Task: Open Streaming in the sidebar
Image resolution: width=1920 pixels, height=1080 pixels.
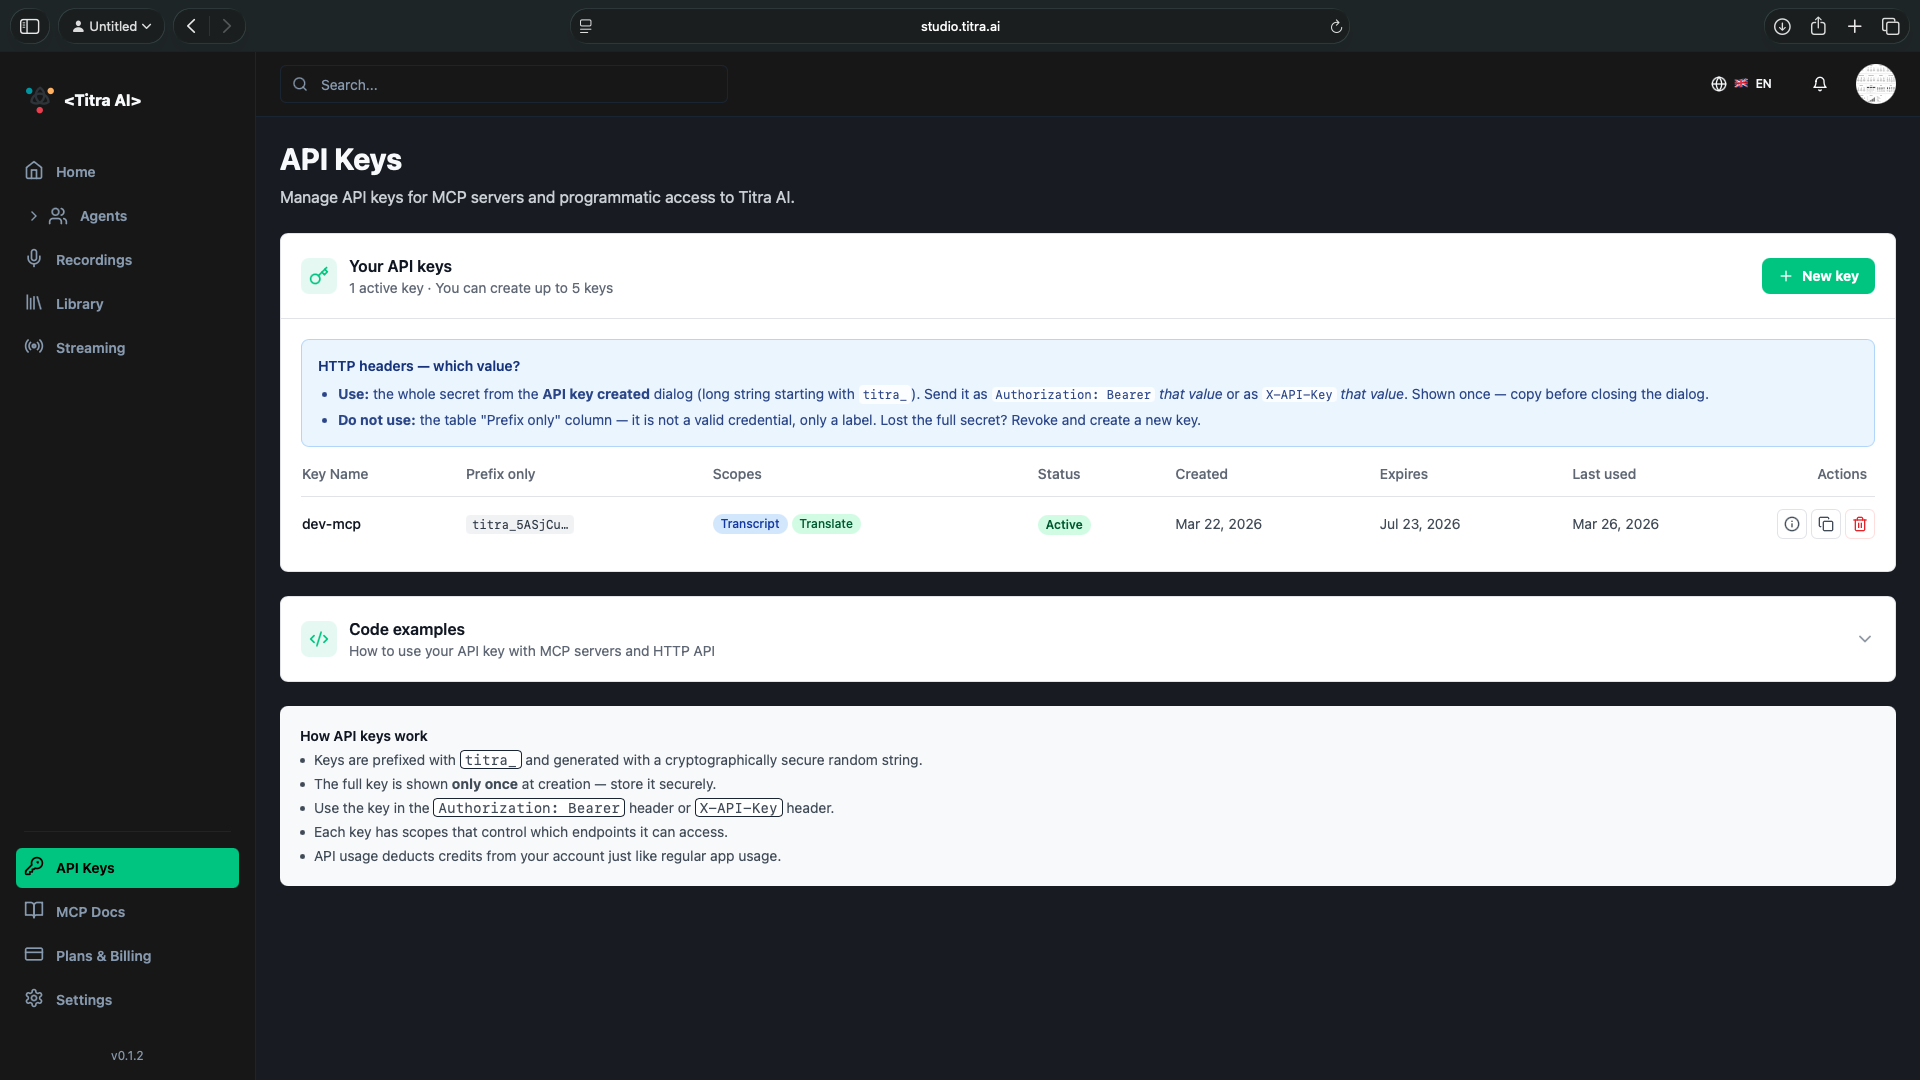Action: (127, 348)
